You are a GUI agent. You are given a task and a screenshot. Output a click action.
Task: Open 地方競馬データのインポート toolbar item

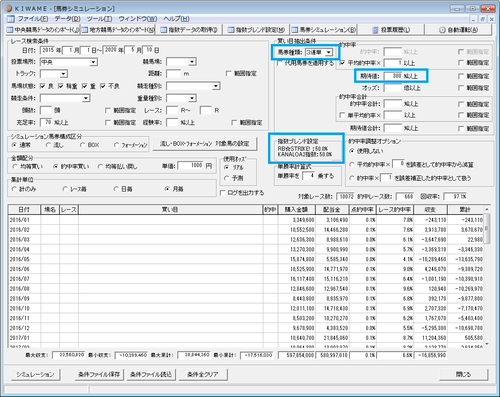[x=118, y=30]
